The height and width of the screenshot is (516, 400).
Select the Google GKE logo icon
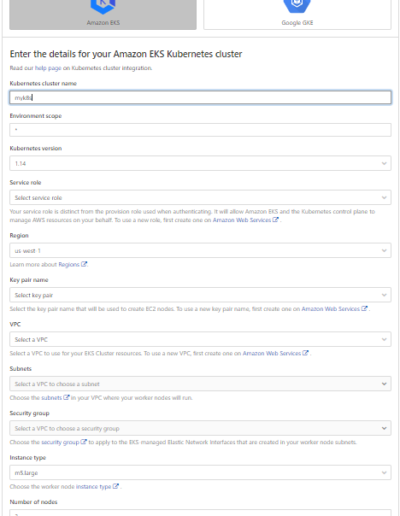pos(297,5)
